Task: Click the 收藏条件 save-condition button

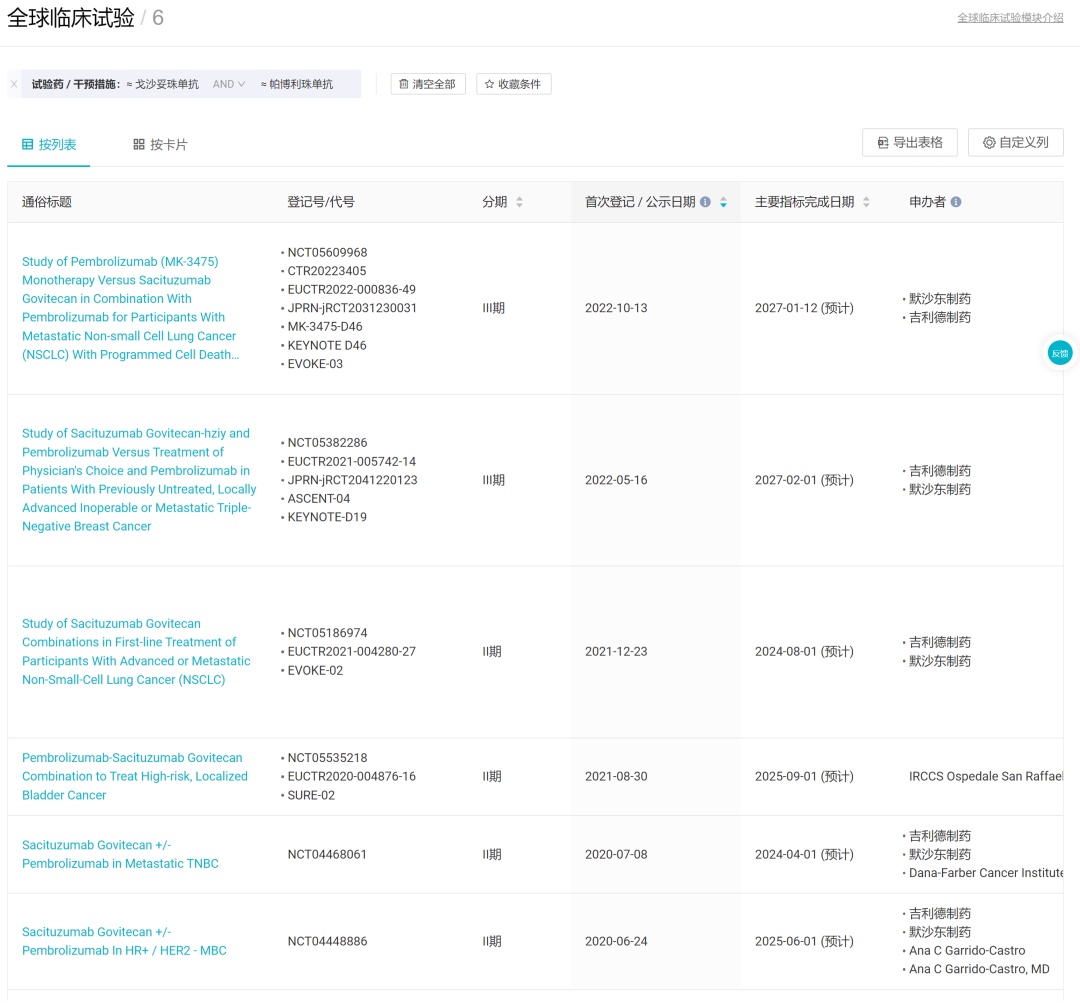Action: tap(513, 84)
